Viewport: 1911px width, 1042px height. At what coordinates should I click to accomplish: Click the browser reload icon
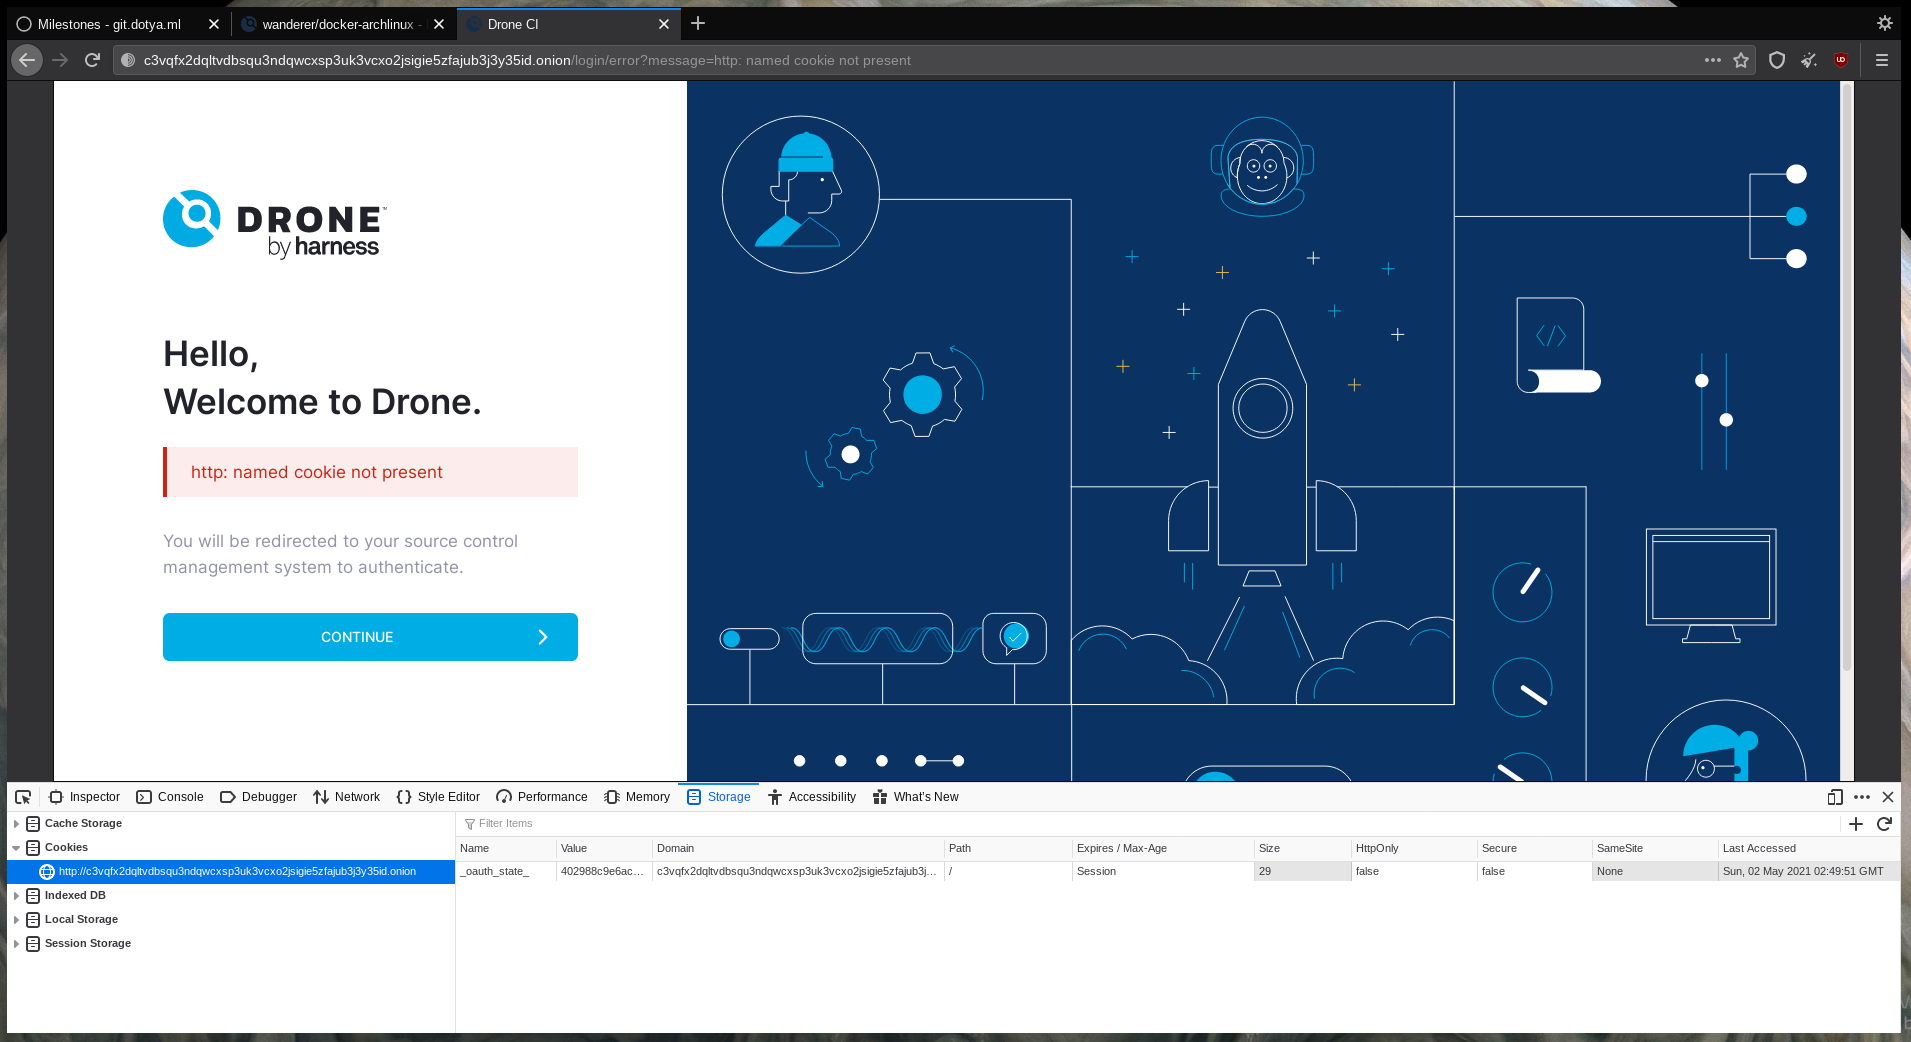(92, 60)
